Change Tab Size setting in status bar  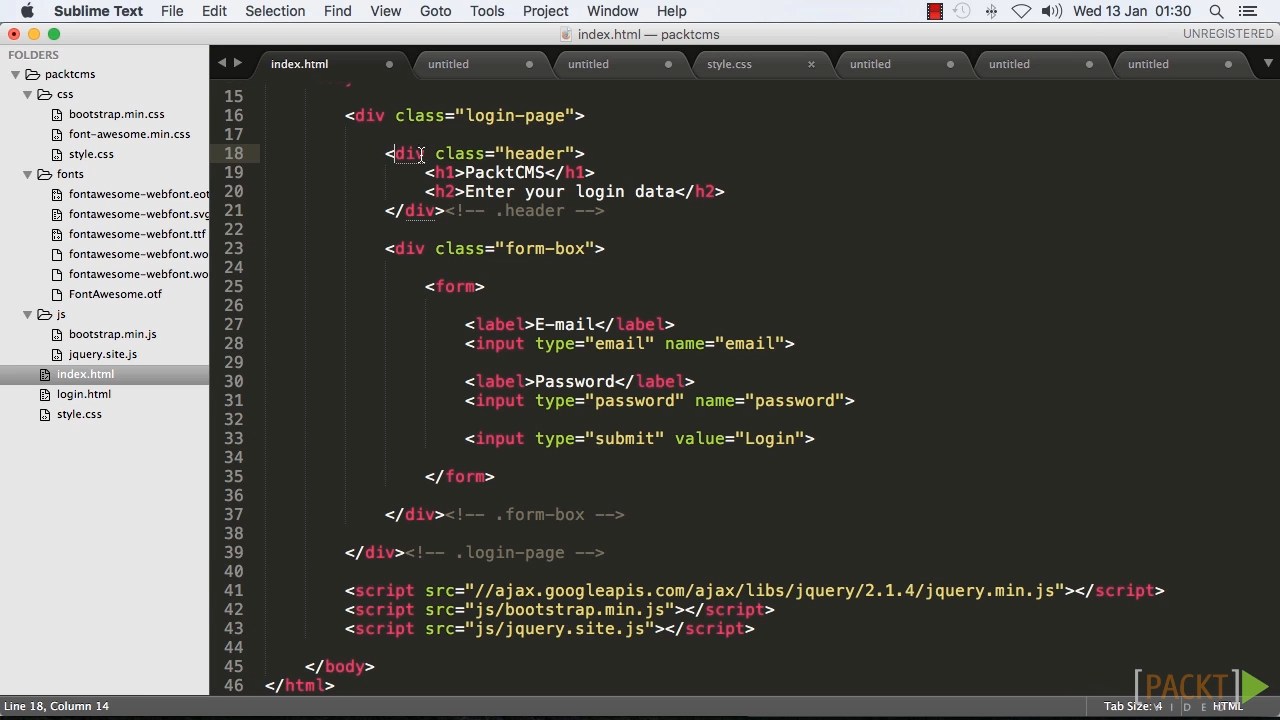click(x=1133, y=706)
